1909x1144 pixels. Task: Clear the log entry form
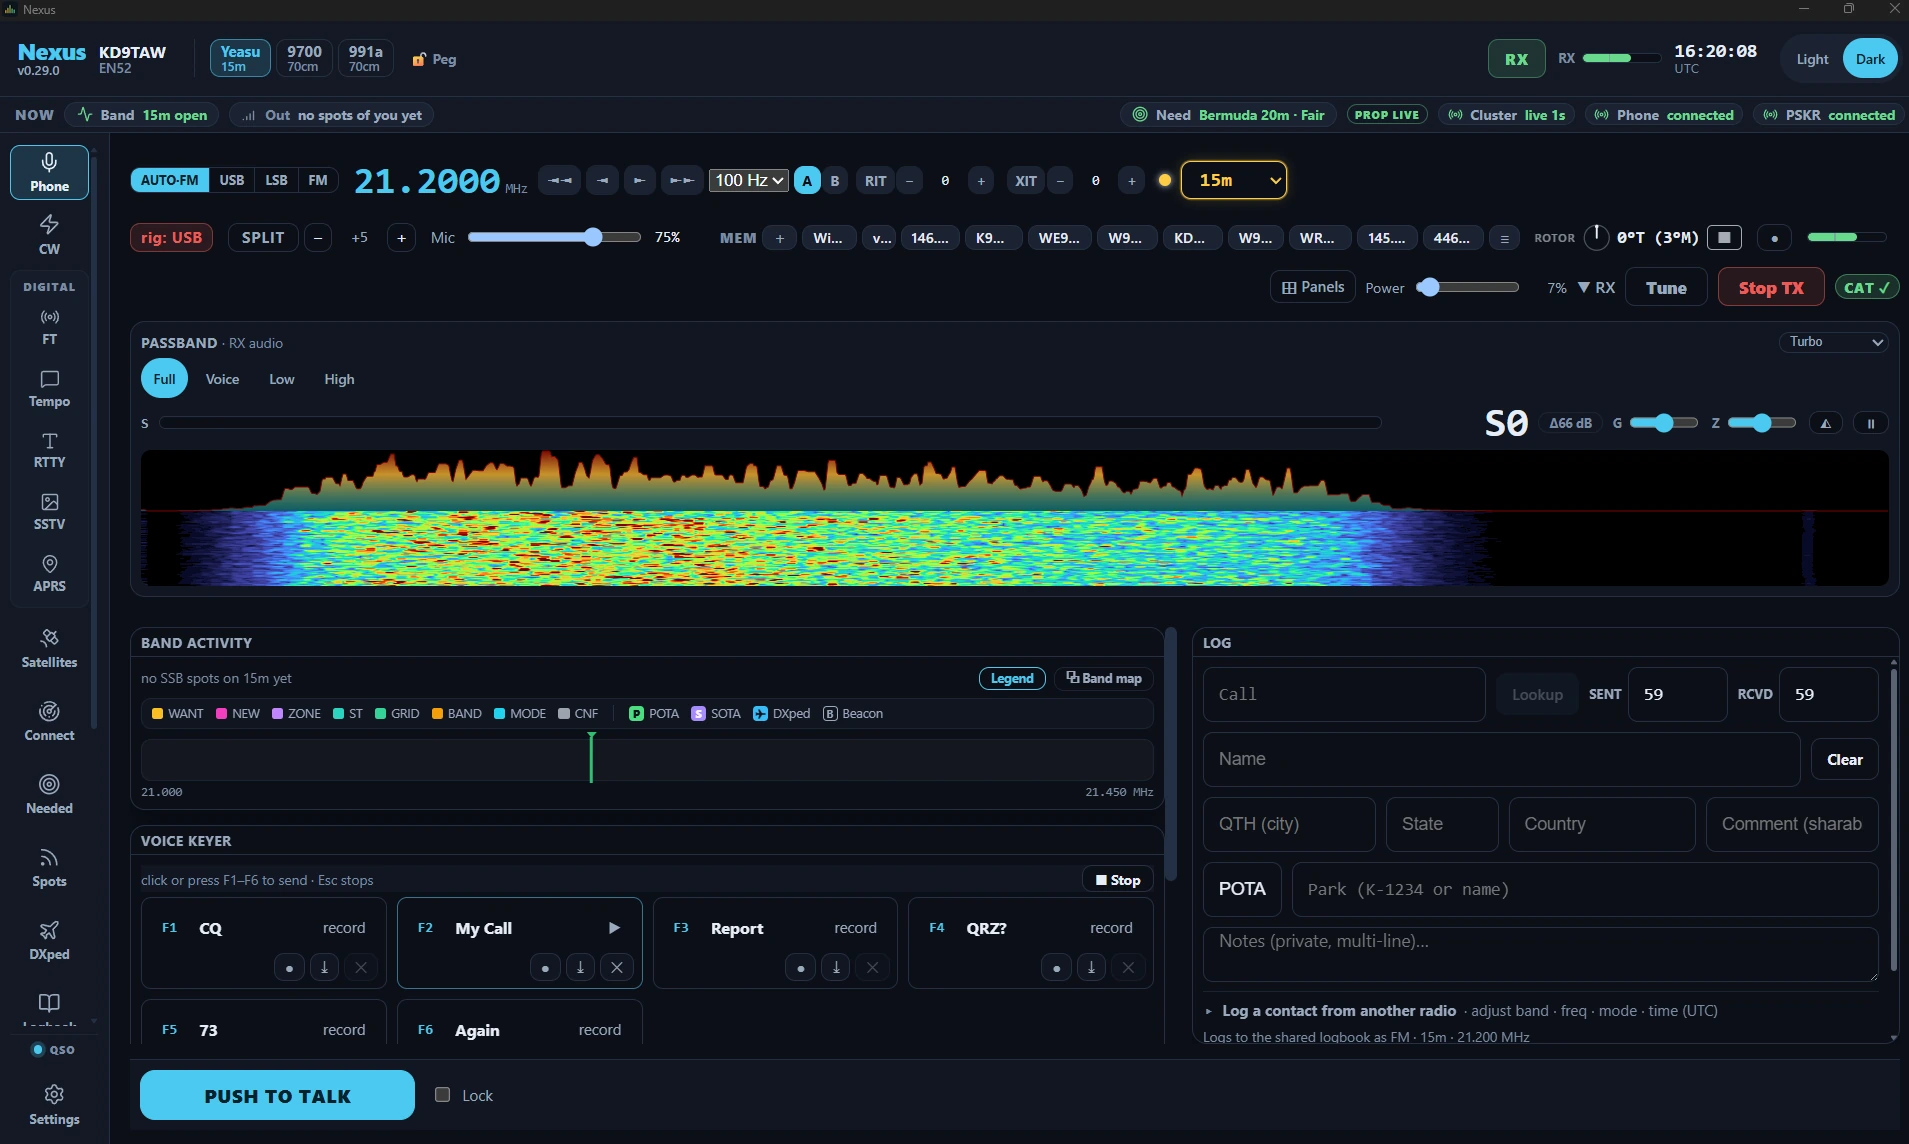[x=1844, y=759]
